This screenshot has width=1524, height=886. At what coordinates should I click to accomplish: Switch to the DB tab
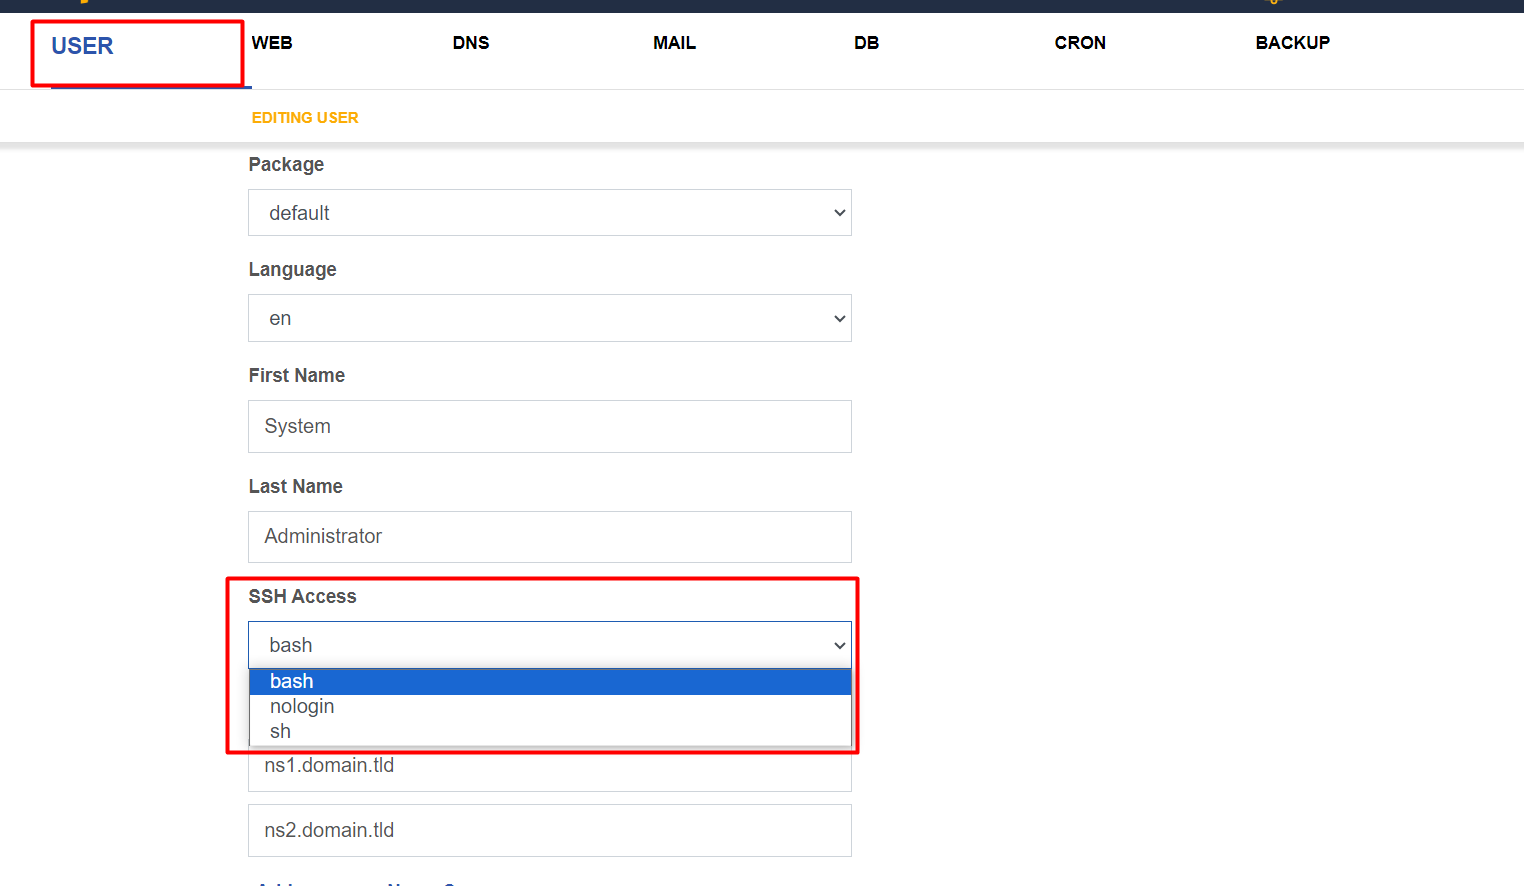(866, 43)
